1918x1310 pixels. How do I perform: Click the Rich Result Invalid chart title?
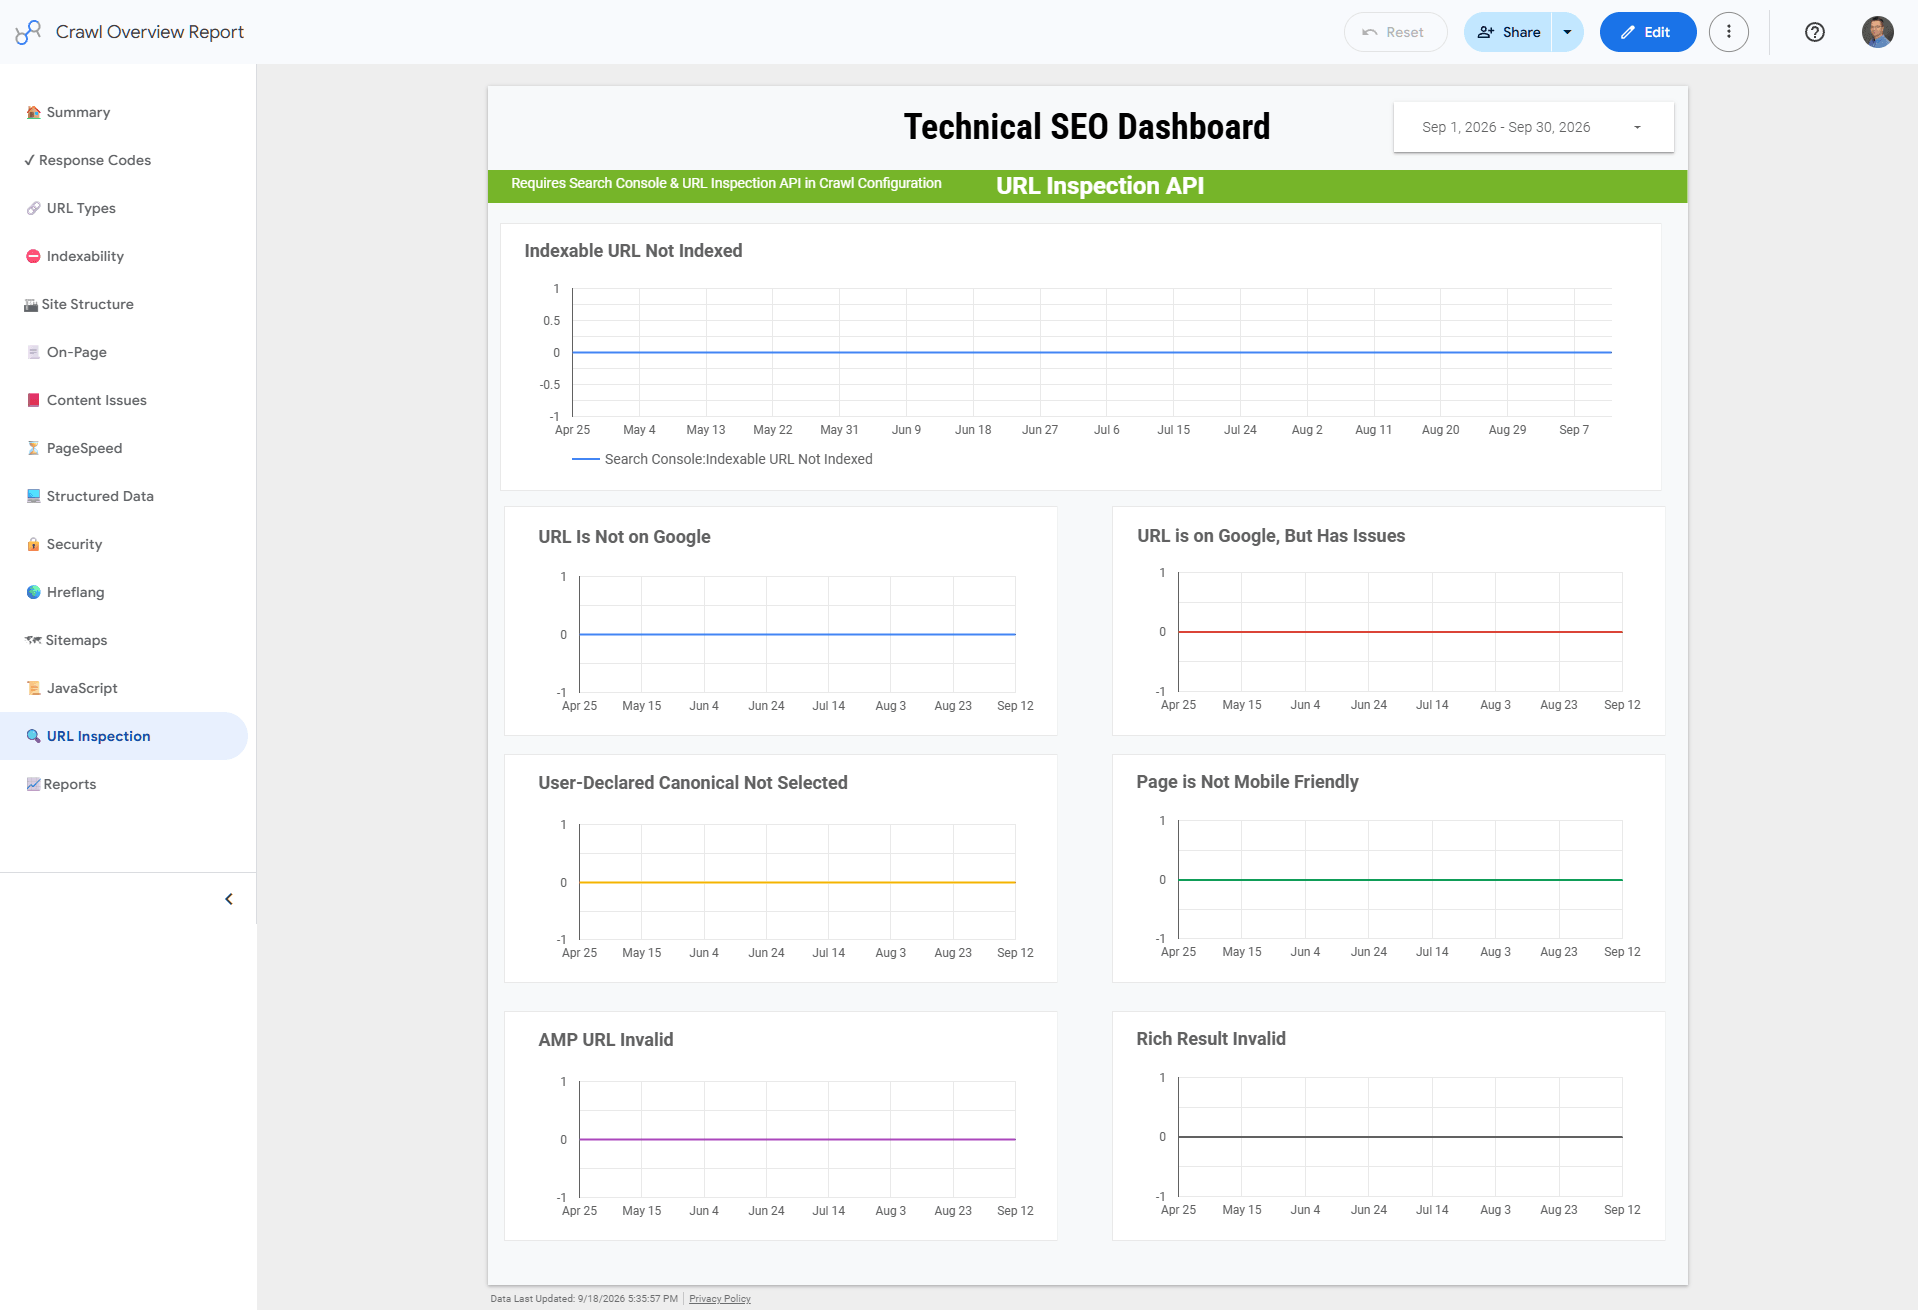tap(1211, 1039)
